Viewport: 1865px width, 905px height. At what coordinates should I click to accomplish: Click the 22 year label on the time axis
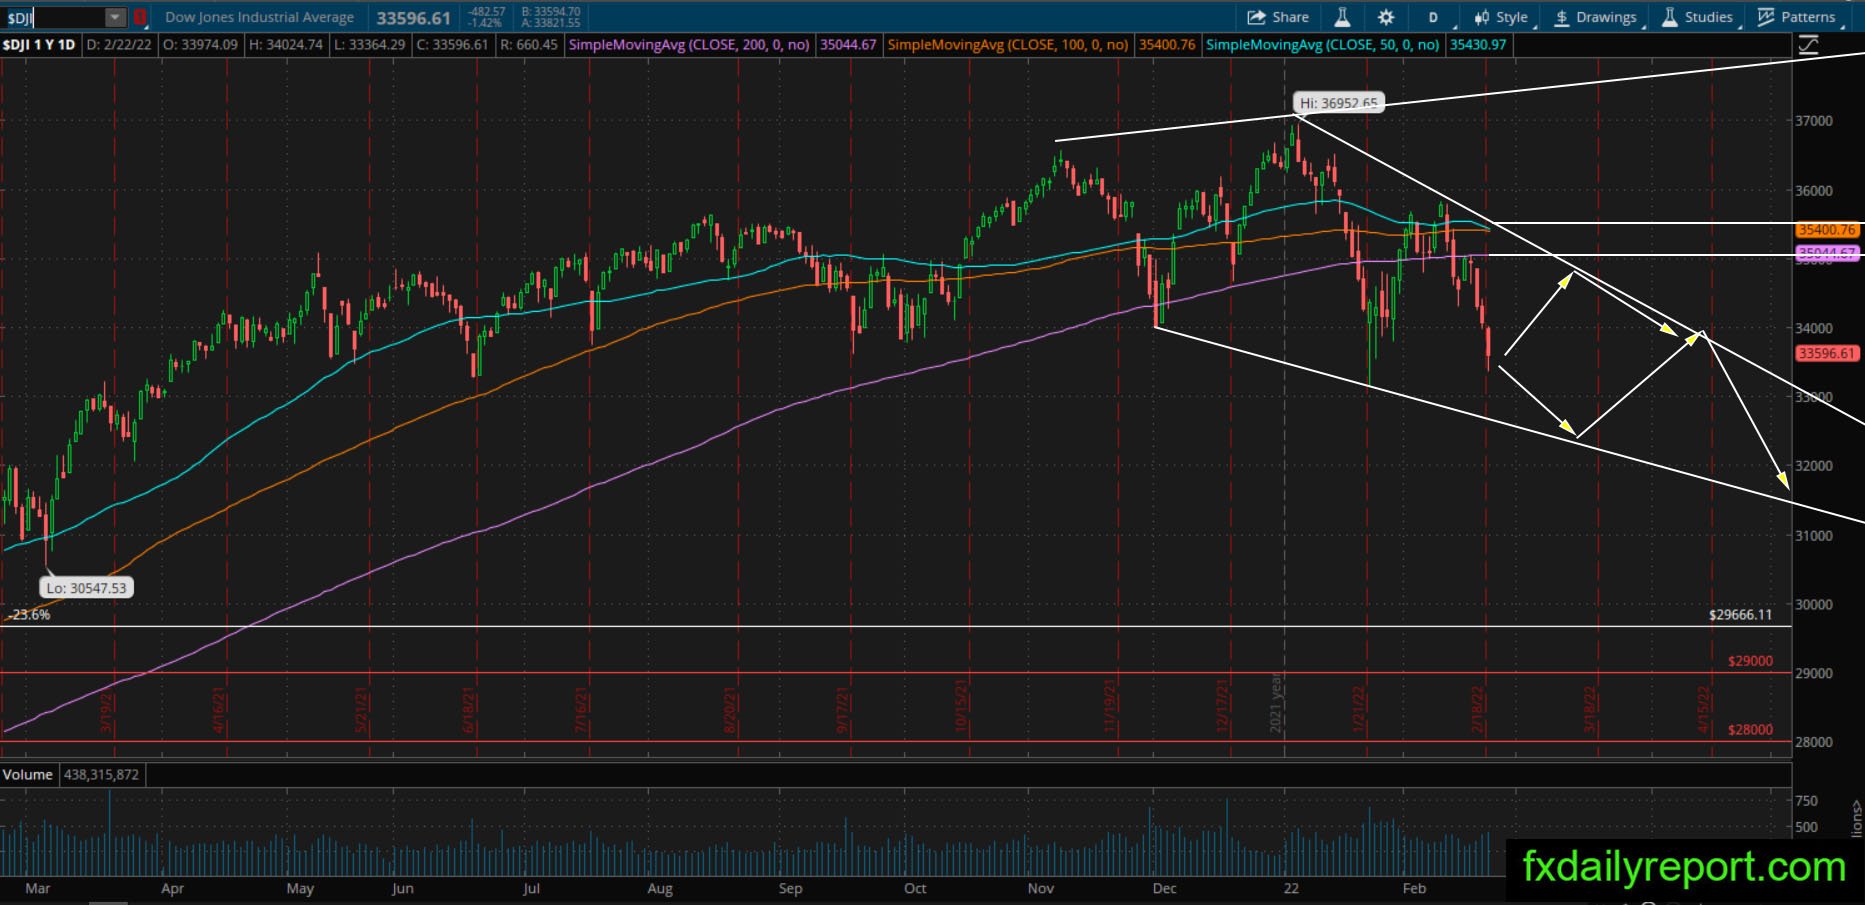(x=1291, y=888)
